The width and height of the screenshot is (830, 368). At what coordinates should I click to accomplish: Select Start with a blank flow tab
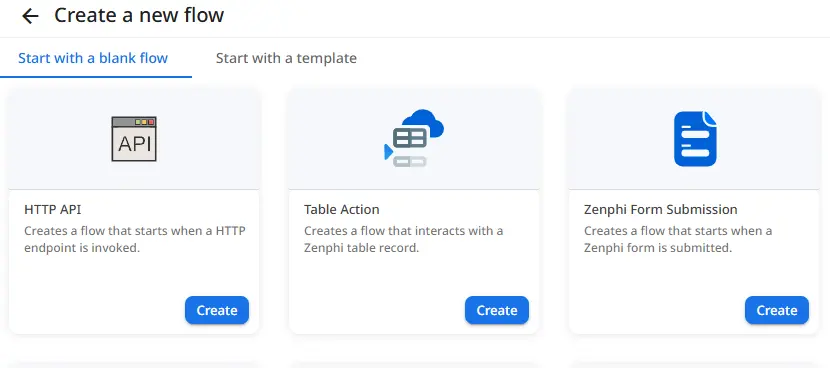click(x=93, y=58)
